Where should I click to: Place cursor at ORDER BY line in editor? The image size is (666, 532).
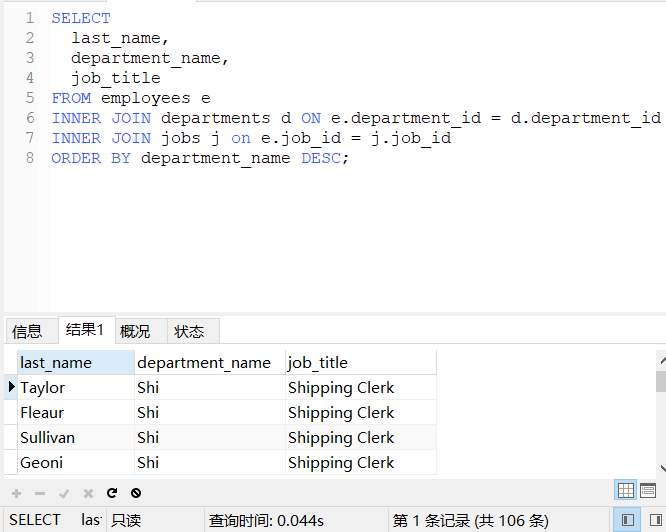[200, 158]
